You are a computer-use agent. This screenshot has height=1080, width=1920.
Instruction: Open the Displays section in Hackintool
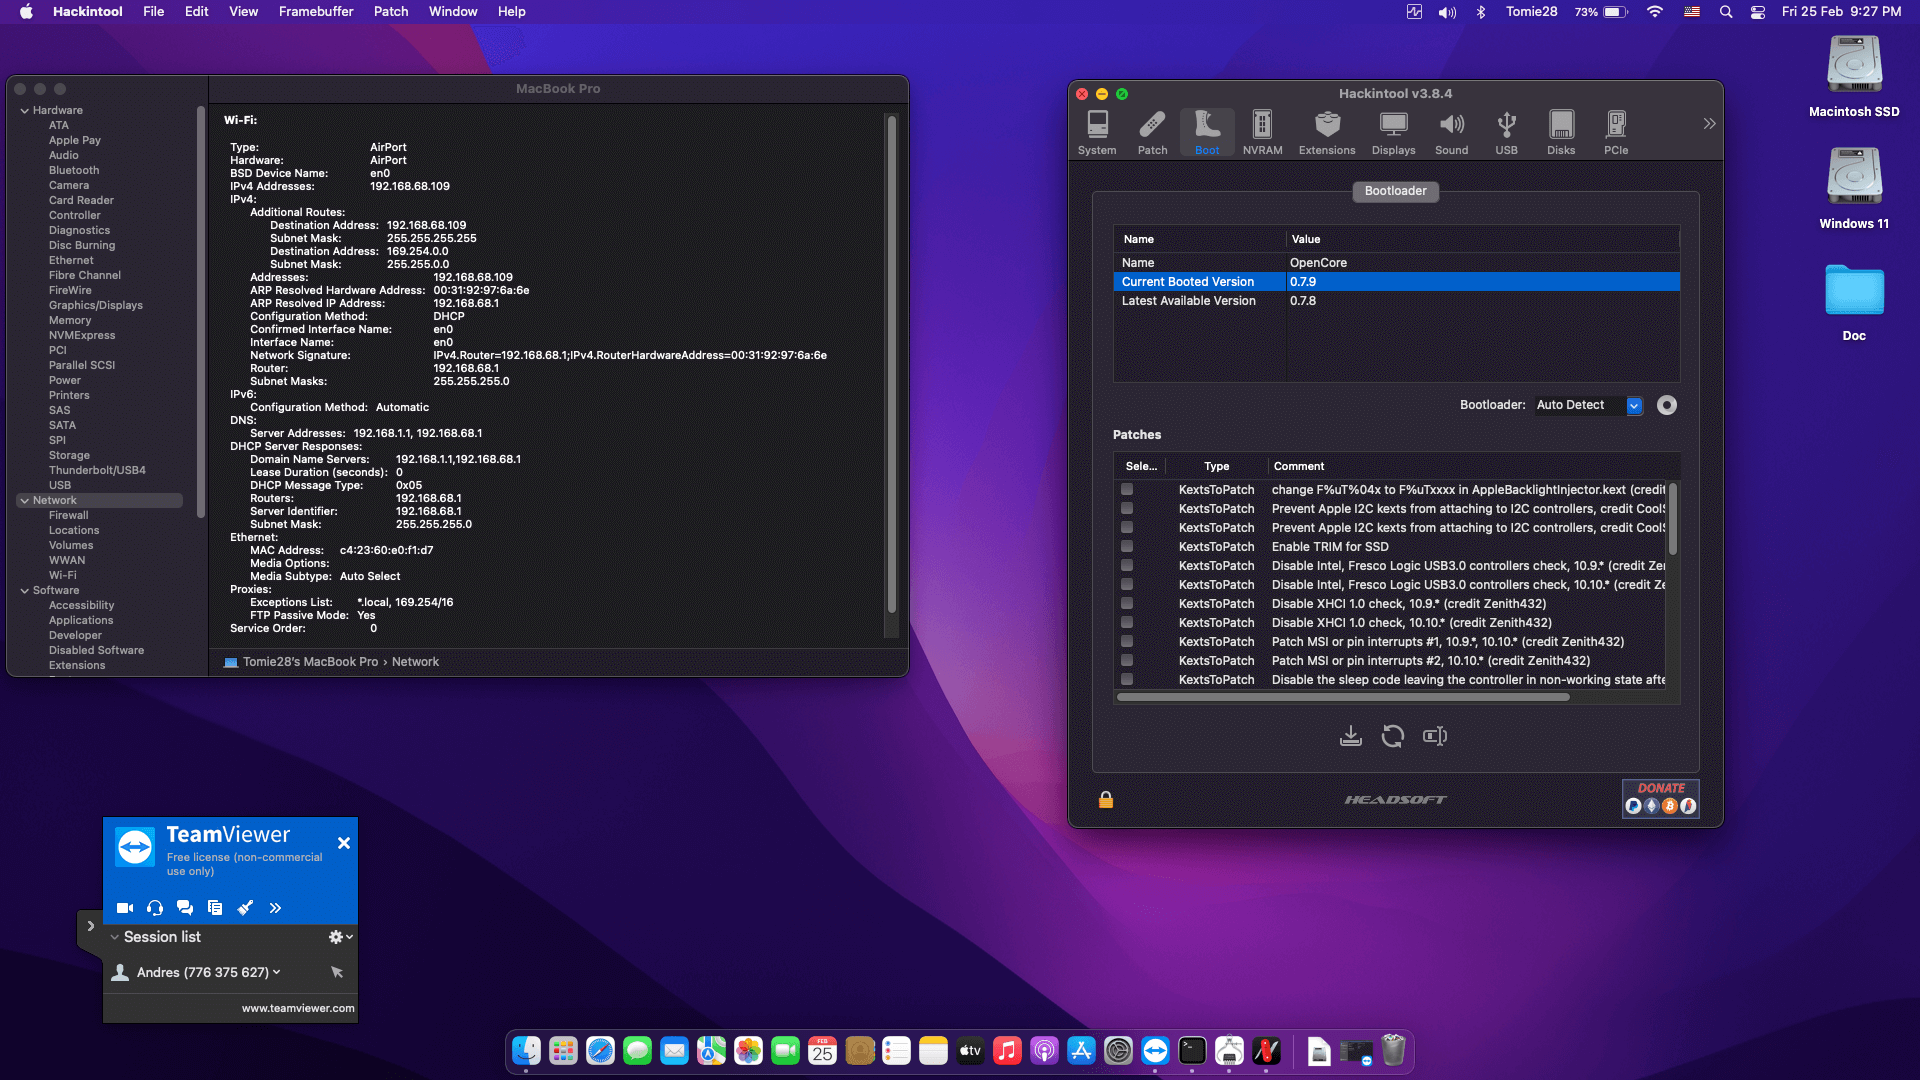(x=1393, y=132)
